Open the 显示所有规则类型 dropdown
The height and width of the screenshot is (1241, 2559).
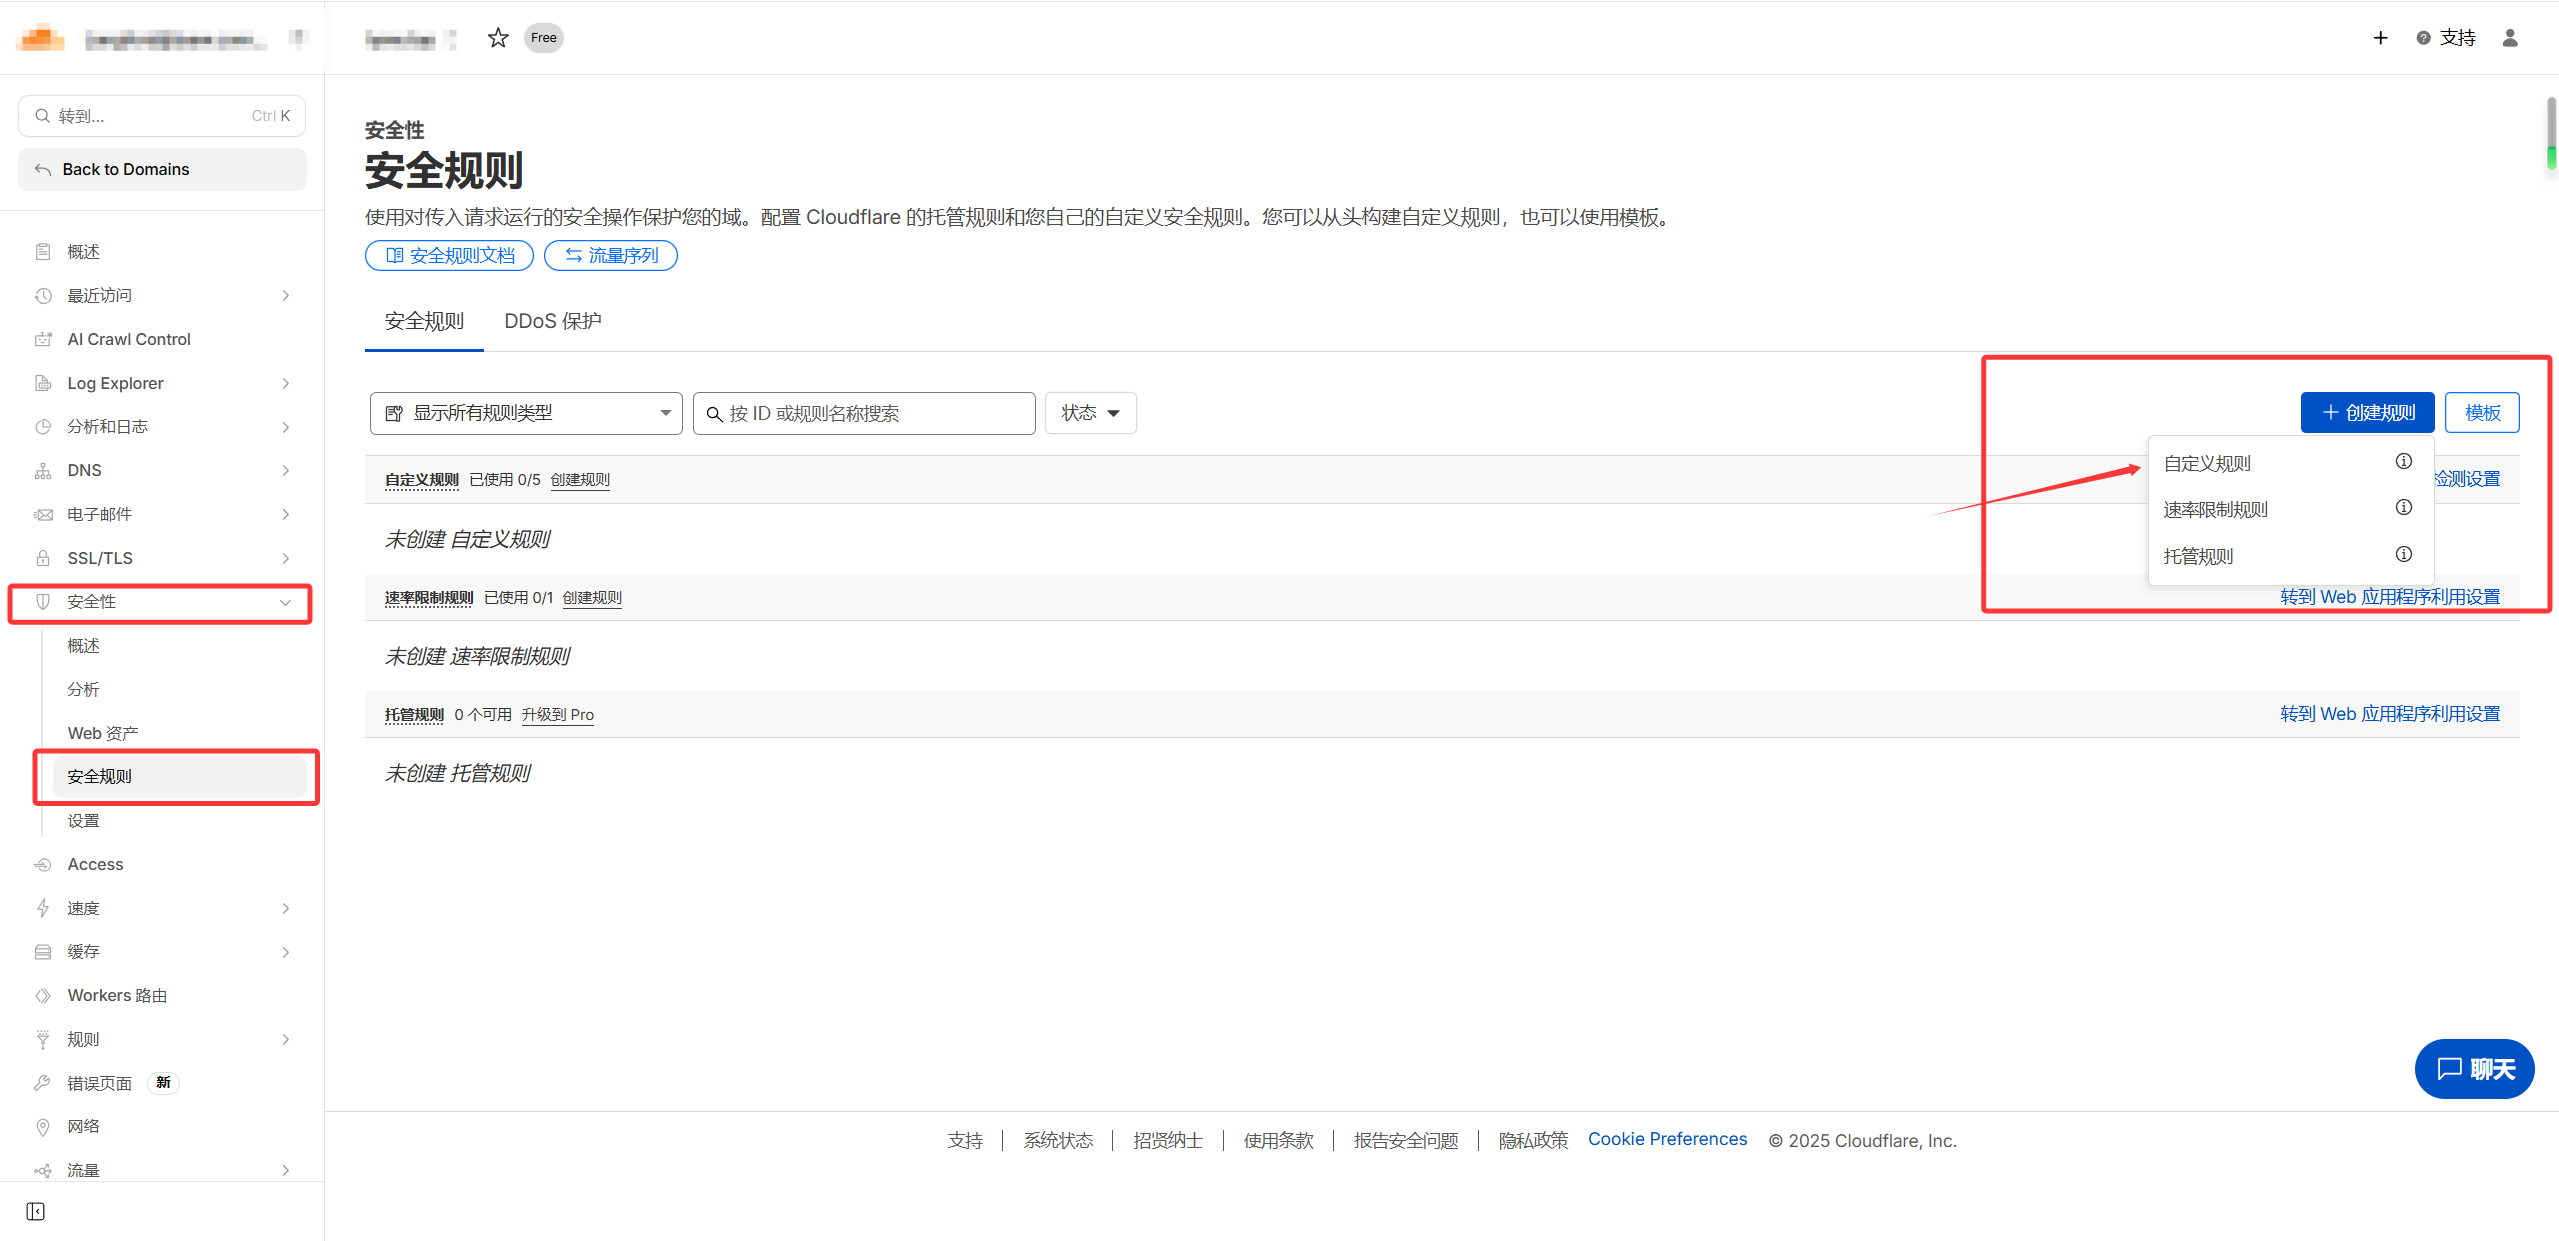pyautogui.click(x=526, y=413)
